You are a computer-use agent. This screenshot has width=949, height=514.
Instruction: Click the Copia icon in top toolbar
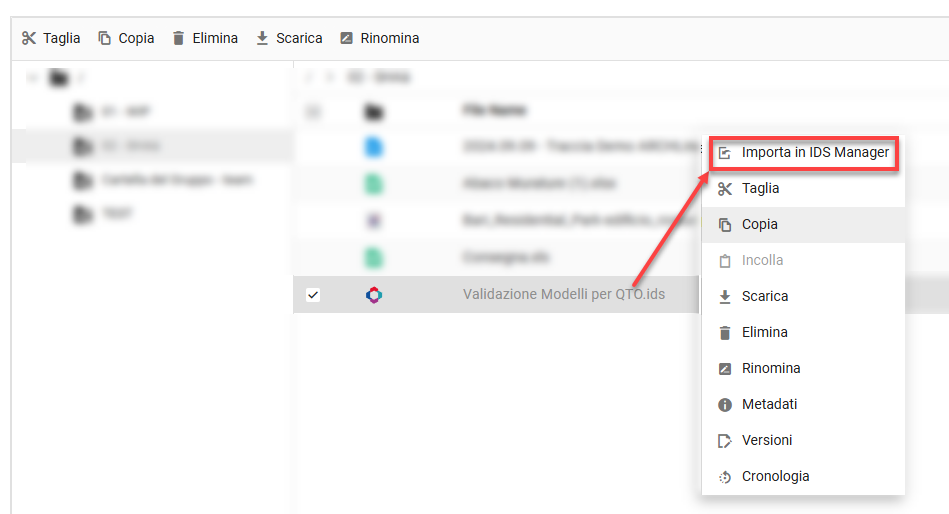[104, 38]
